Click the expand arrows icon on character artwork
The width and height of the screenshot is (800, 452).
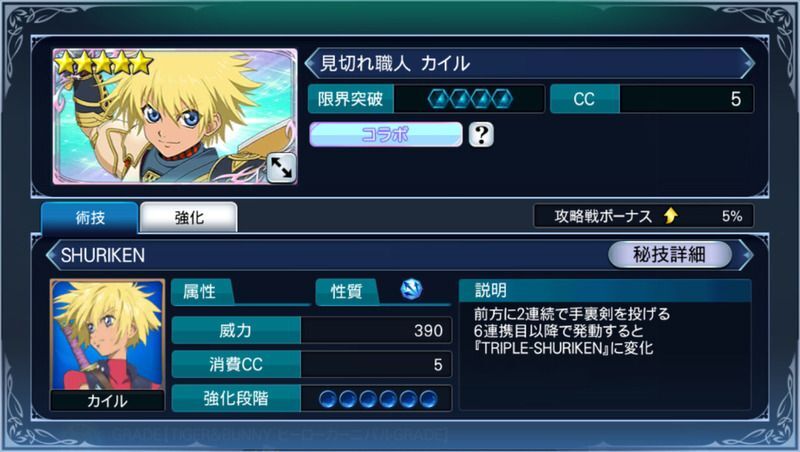point(281,167)
